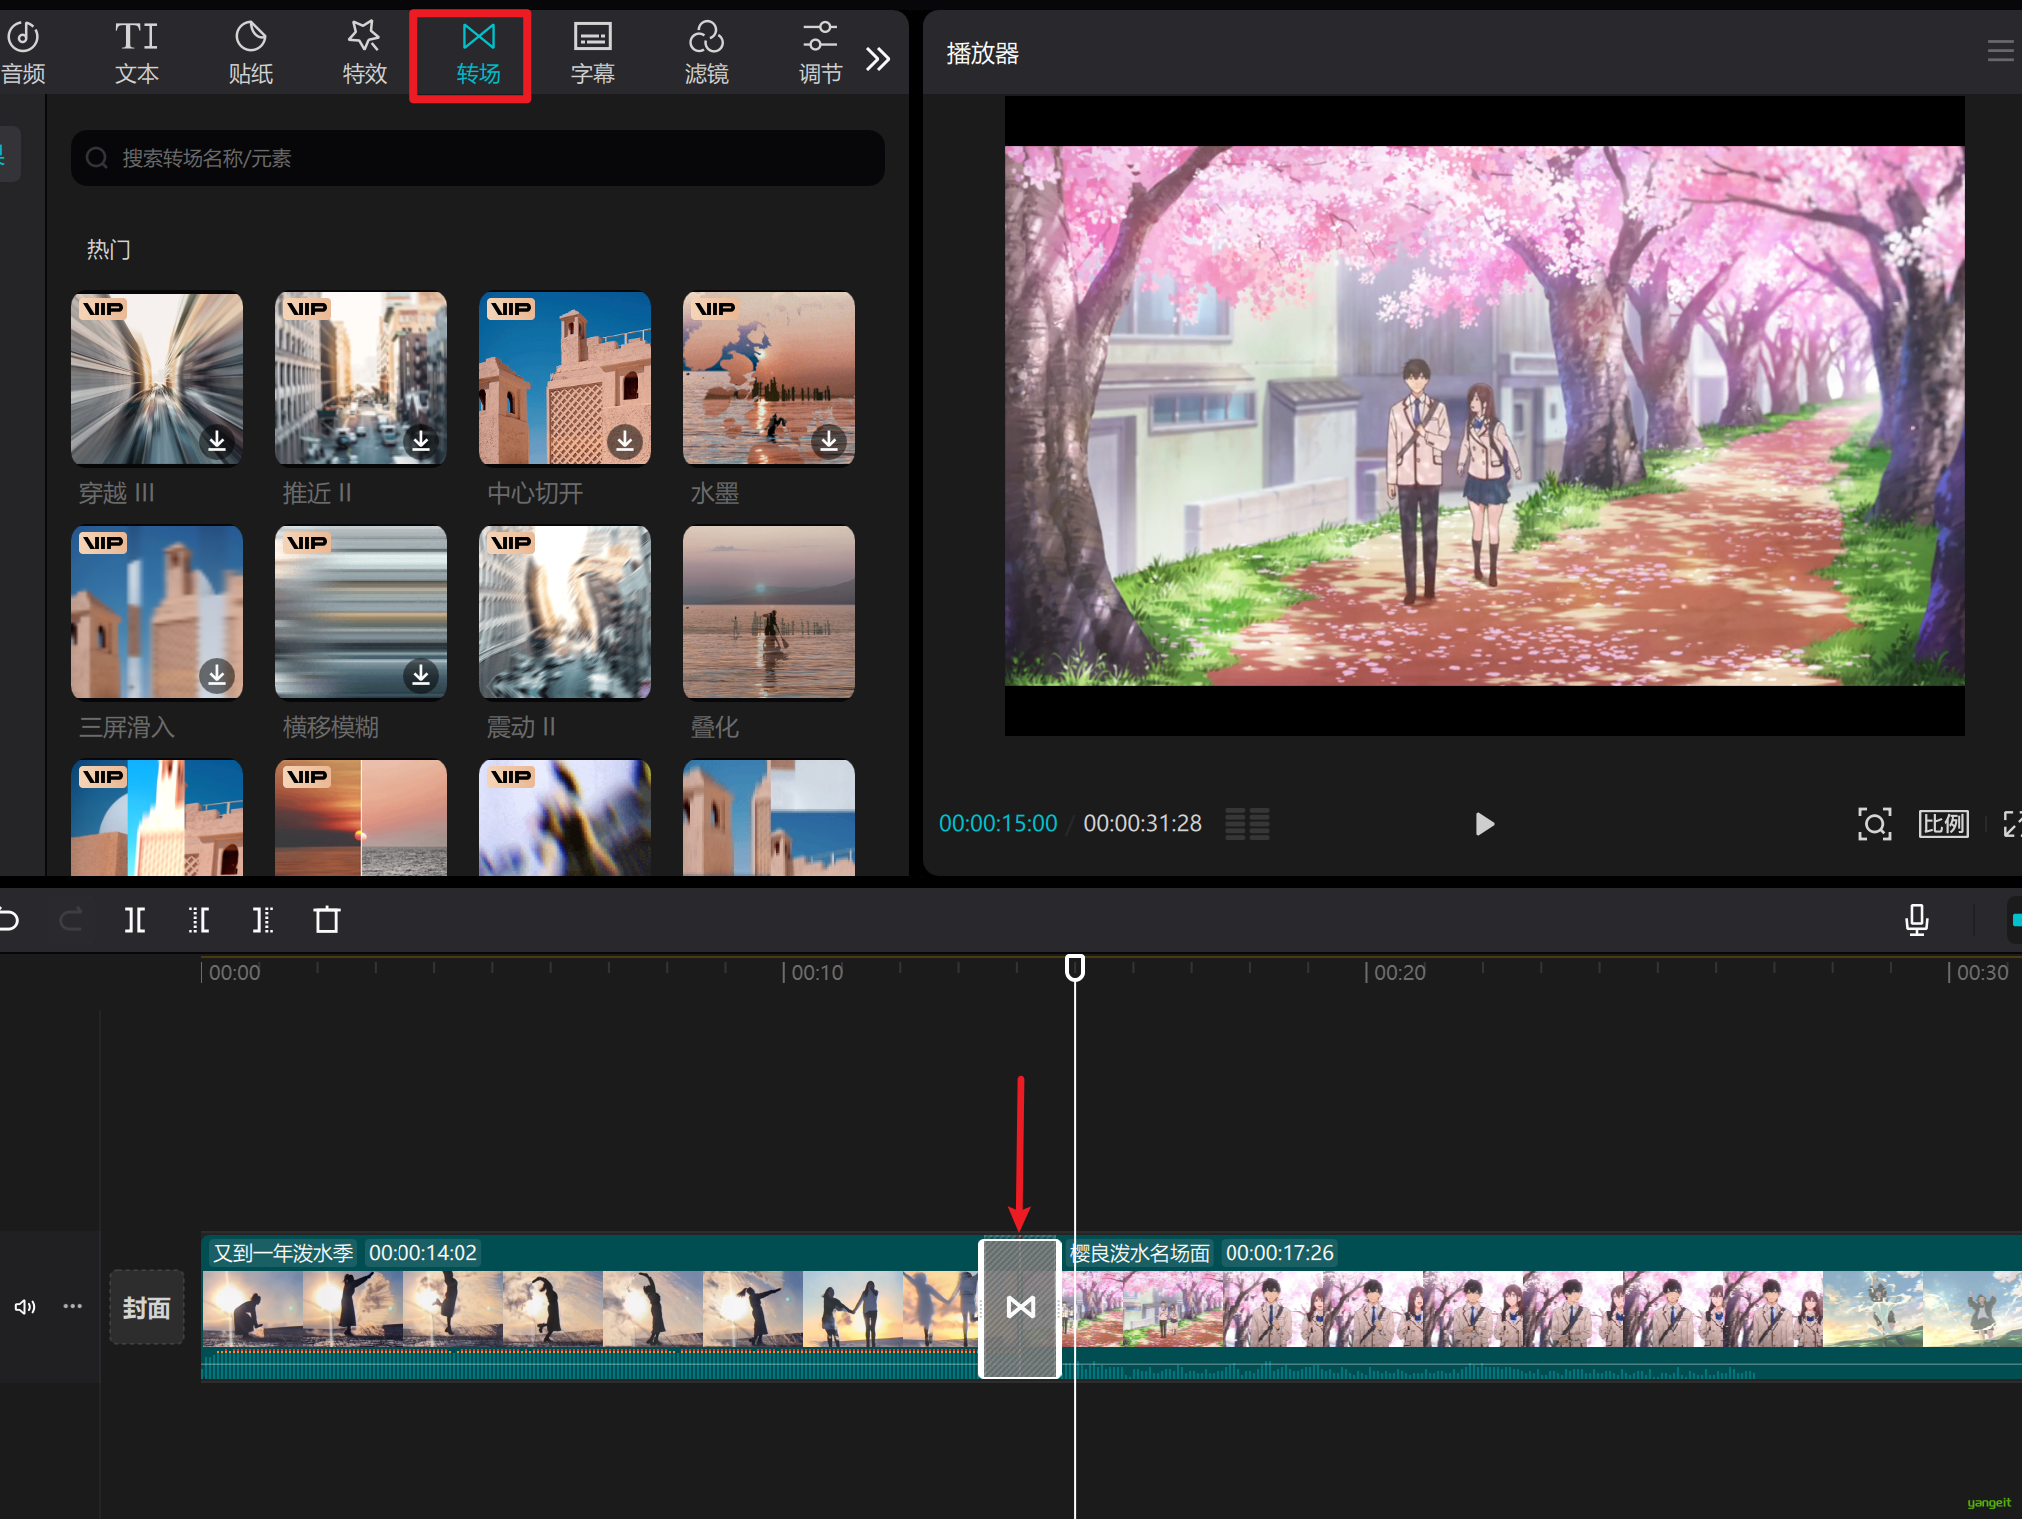Viewport: 2022px width, 1519px height.
Task: Split the clip at playhead
Action: [x=135, y=919]
